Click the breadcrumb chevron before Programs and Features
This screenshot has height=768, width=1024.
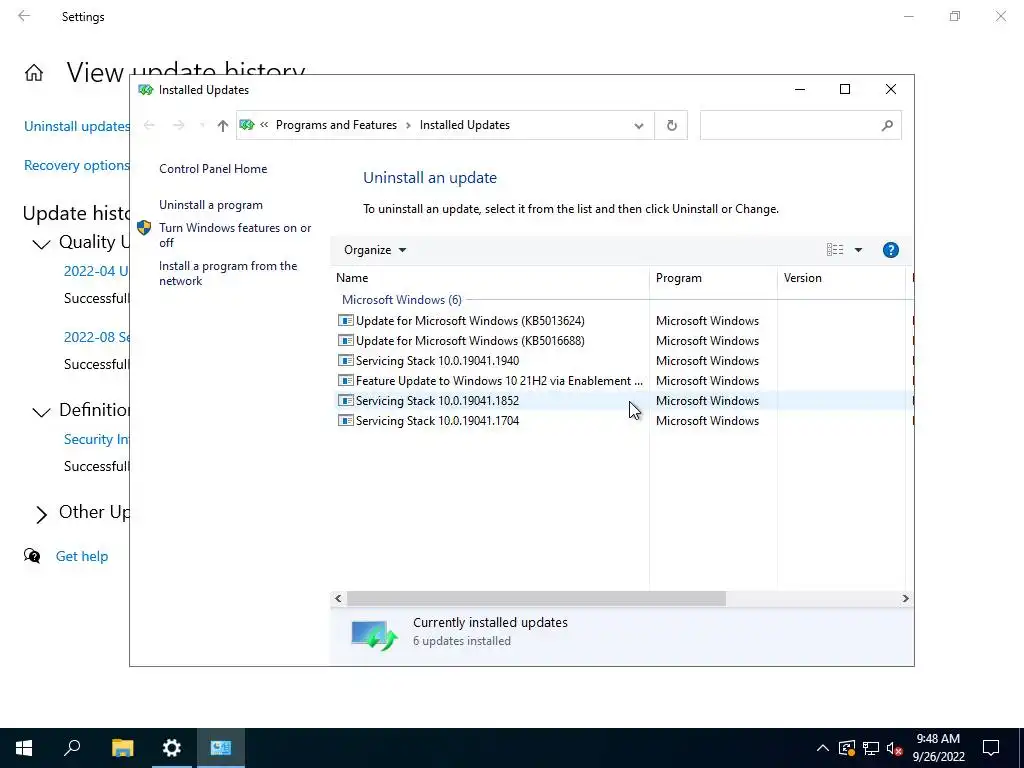tap(264, 125)
